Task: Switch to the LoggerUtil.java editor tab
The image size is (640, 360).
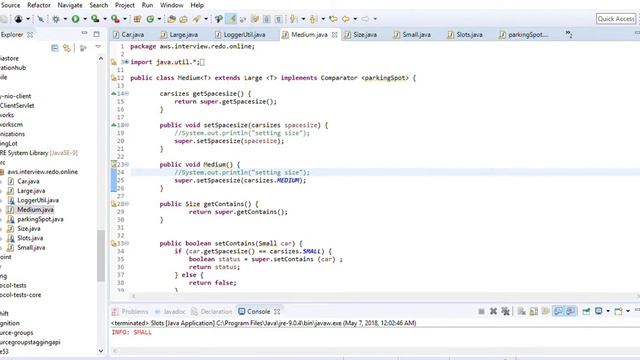Action: pyautogui.click(x=240, y=35)
